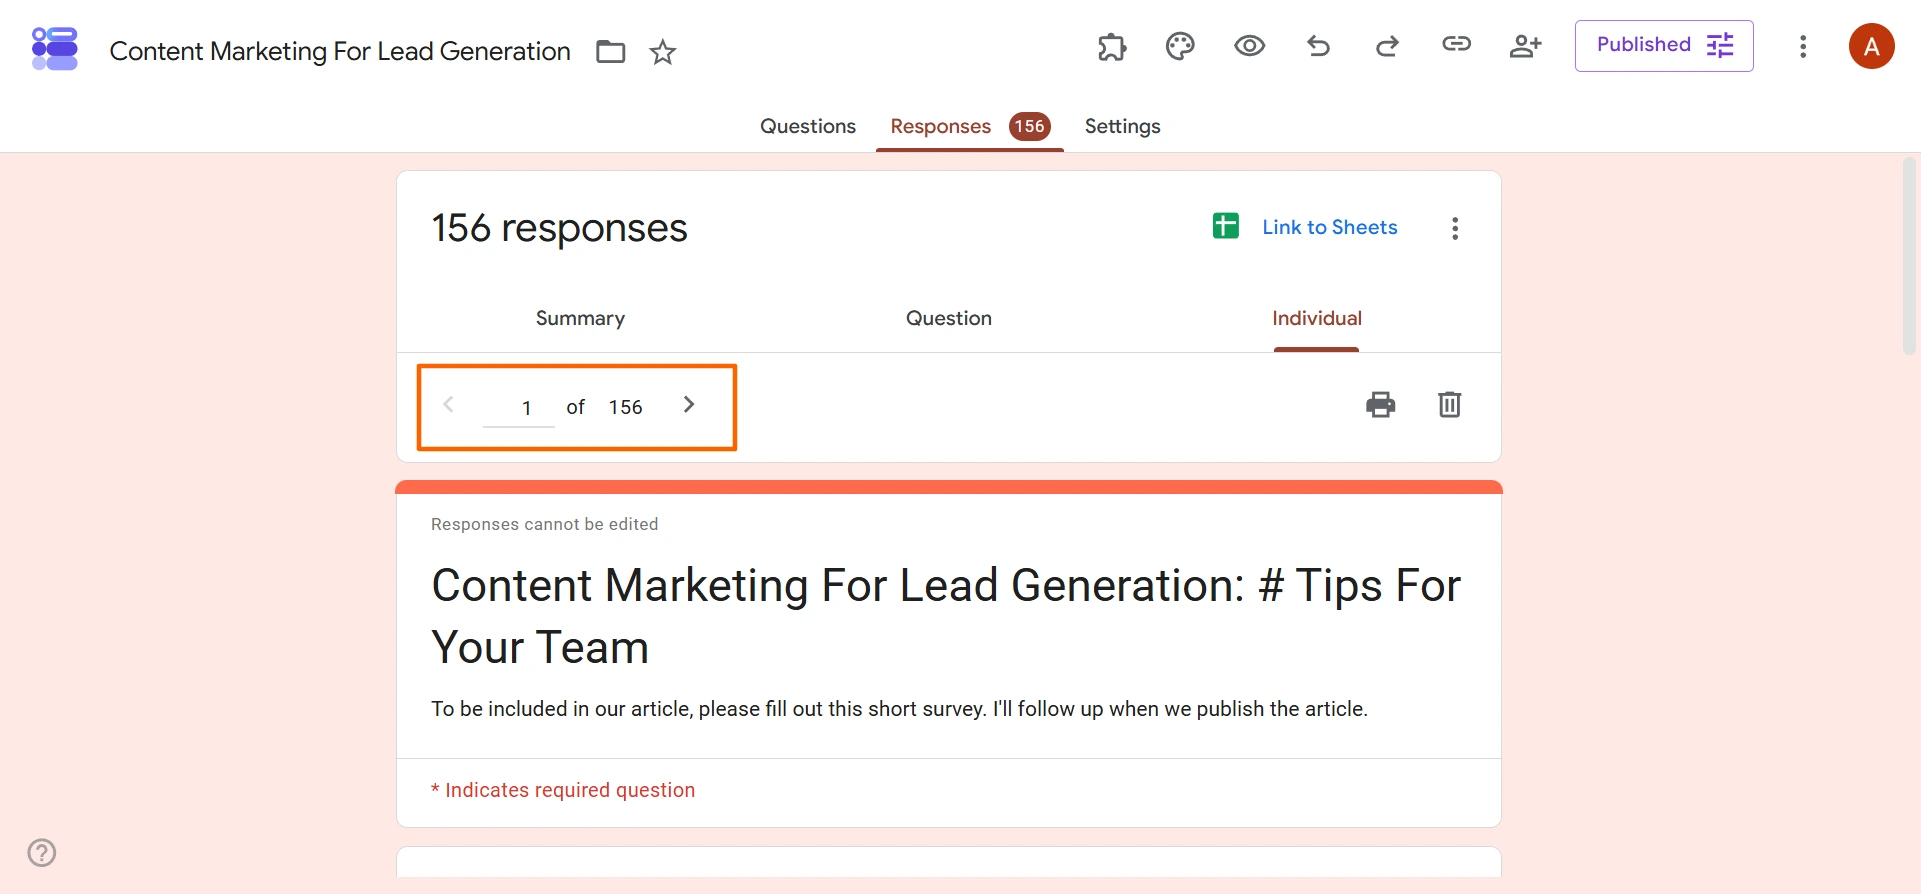This screenshot has height=894, width=1921.
Task: View the Summary responses tab
Action: [x=580, y=318]
